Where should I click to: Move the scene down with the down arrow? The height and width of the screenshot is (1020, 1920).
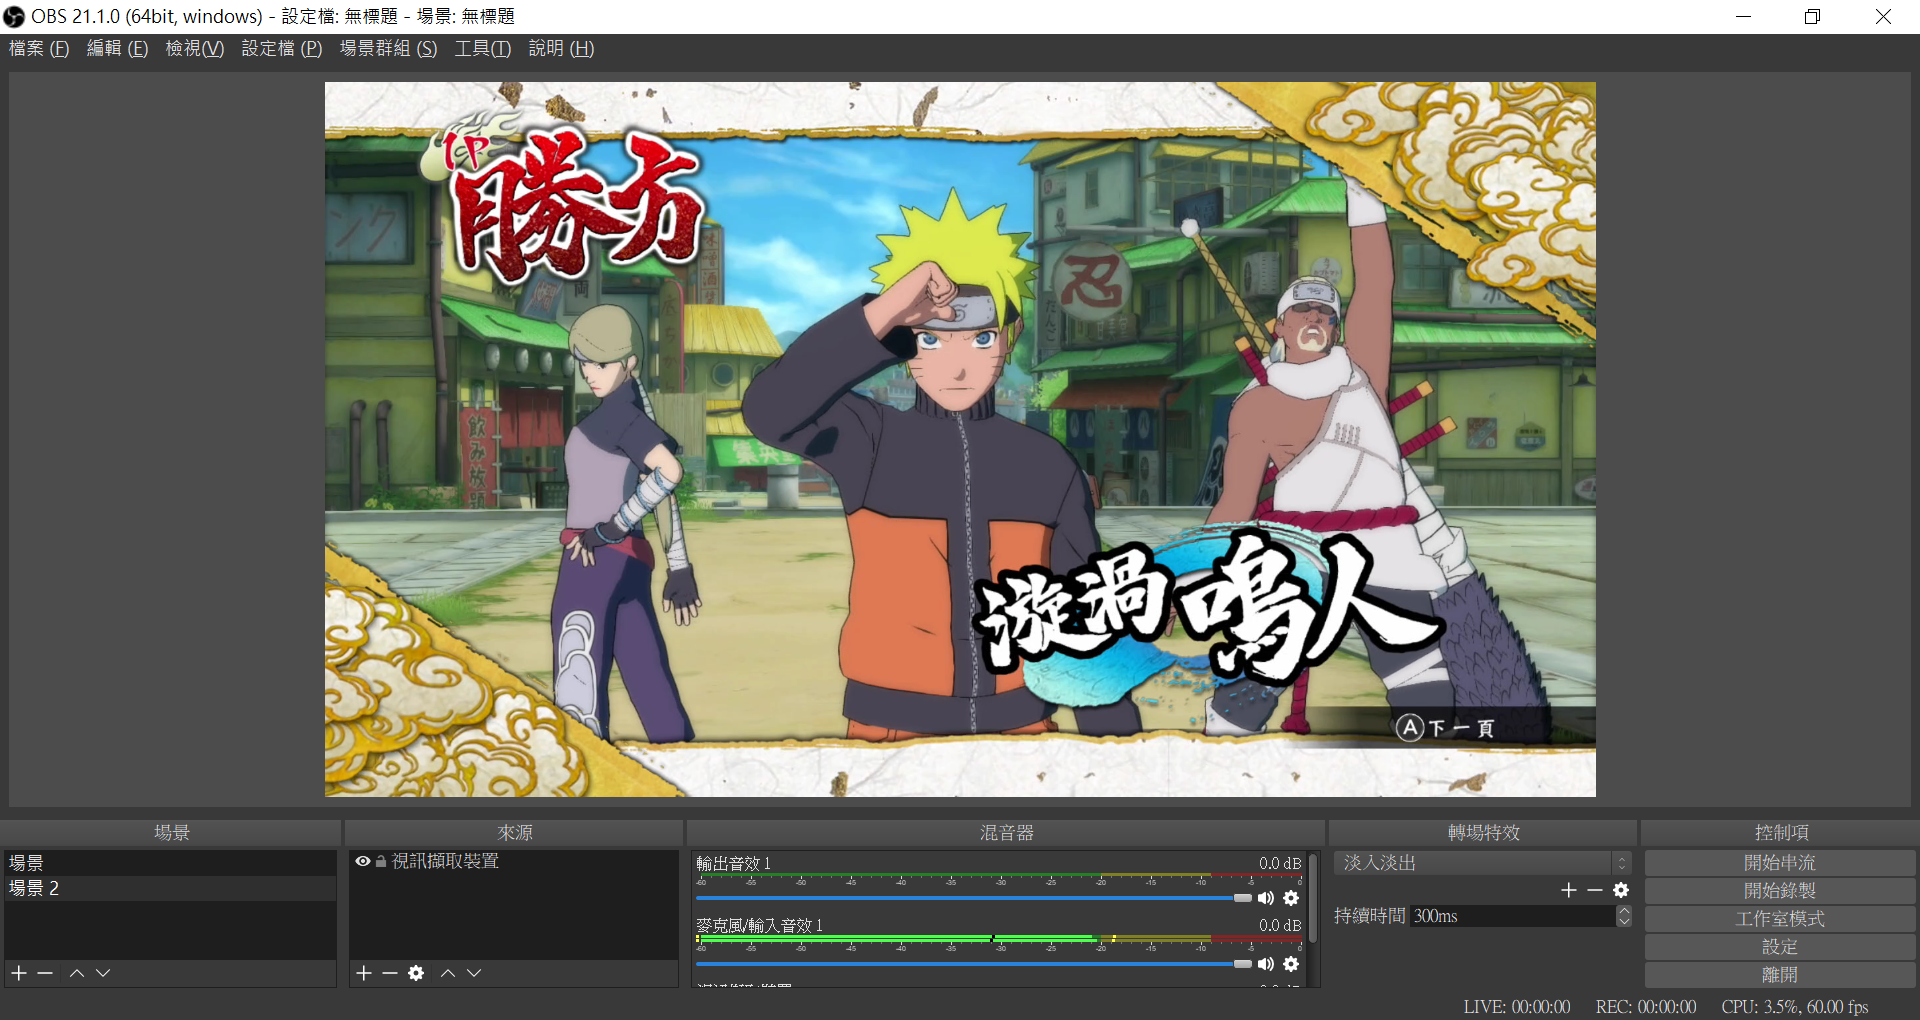(103, 973)
